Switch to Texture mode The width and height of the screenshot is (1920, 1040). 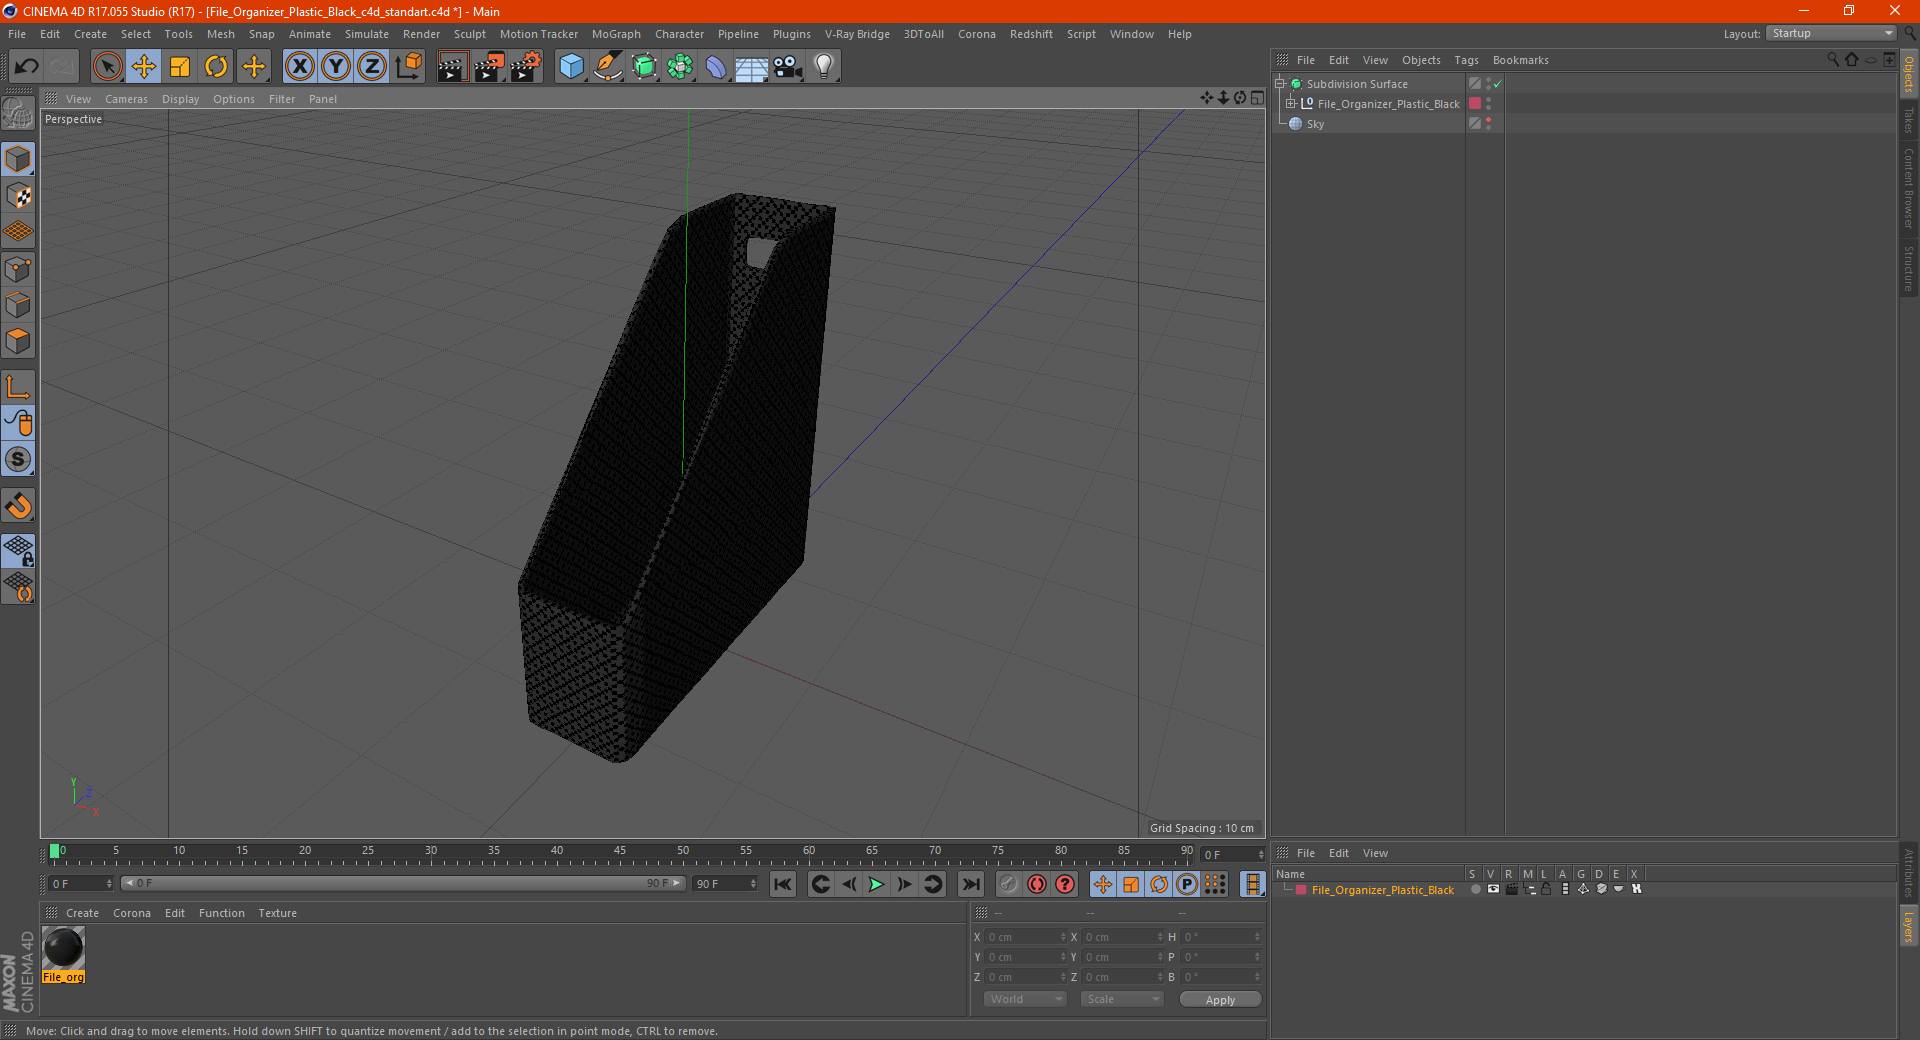tap(19, 196)
